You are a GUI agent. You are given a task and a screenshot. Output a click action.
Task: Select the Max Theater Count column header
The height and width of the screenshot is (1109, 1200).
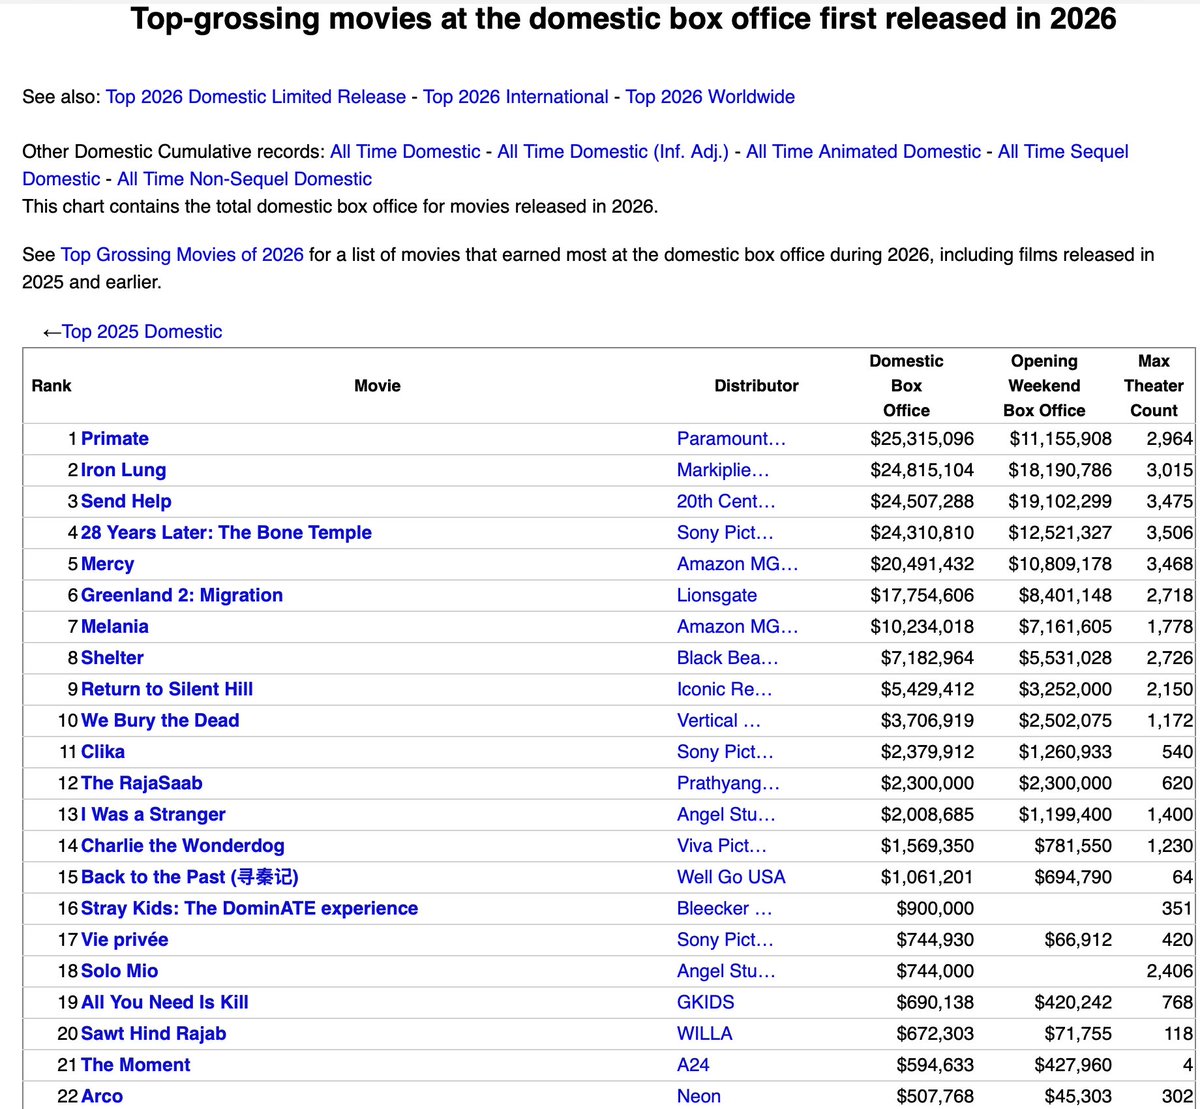[1153, 386]
